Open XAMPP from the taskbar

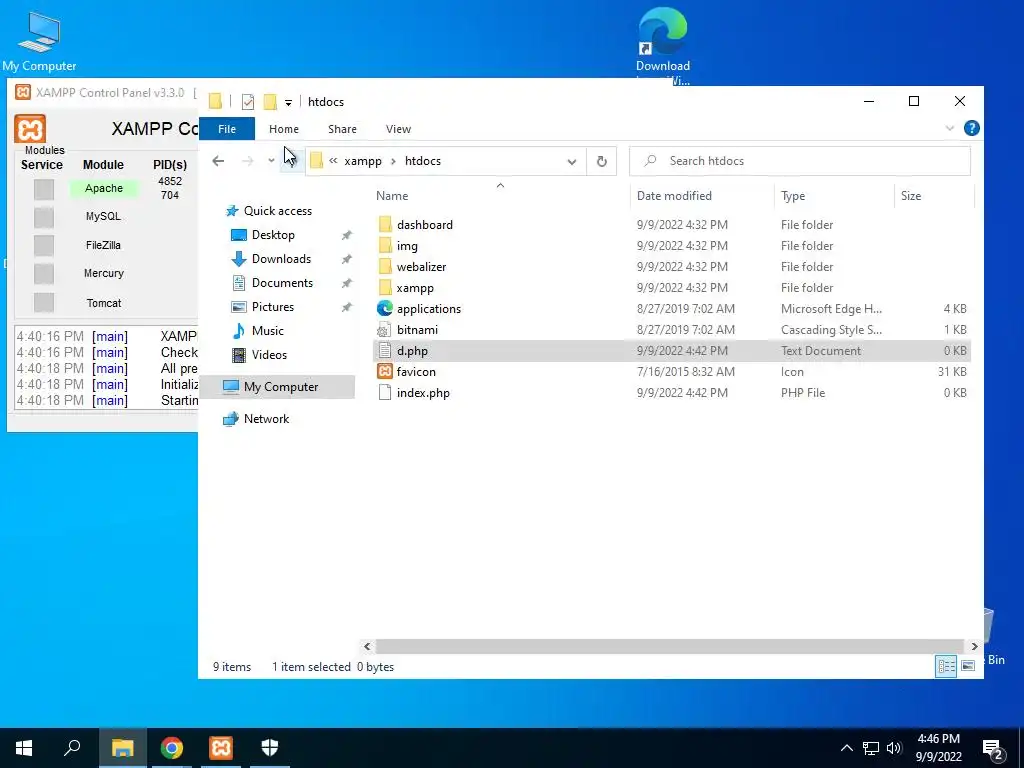221,747
